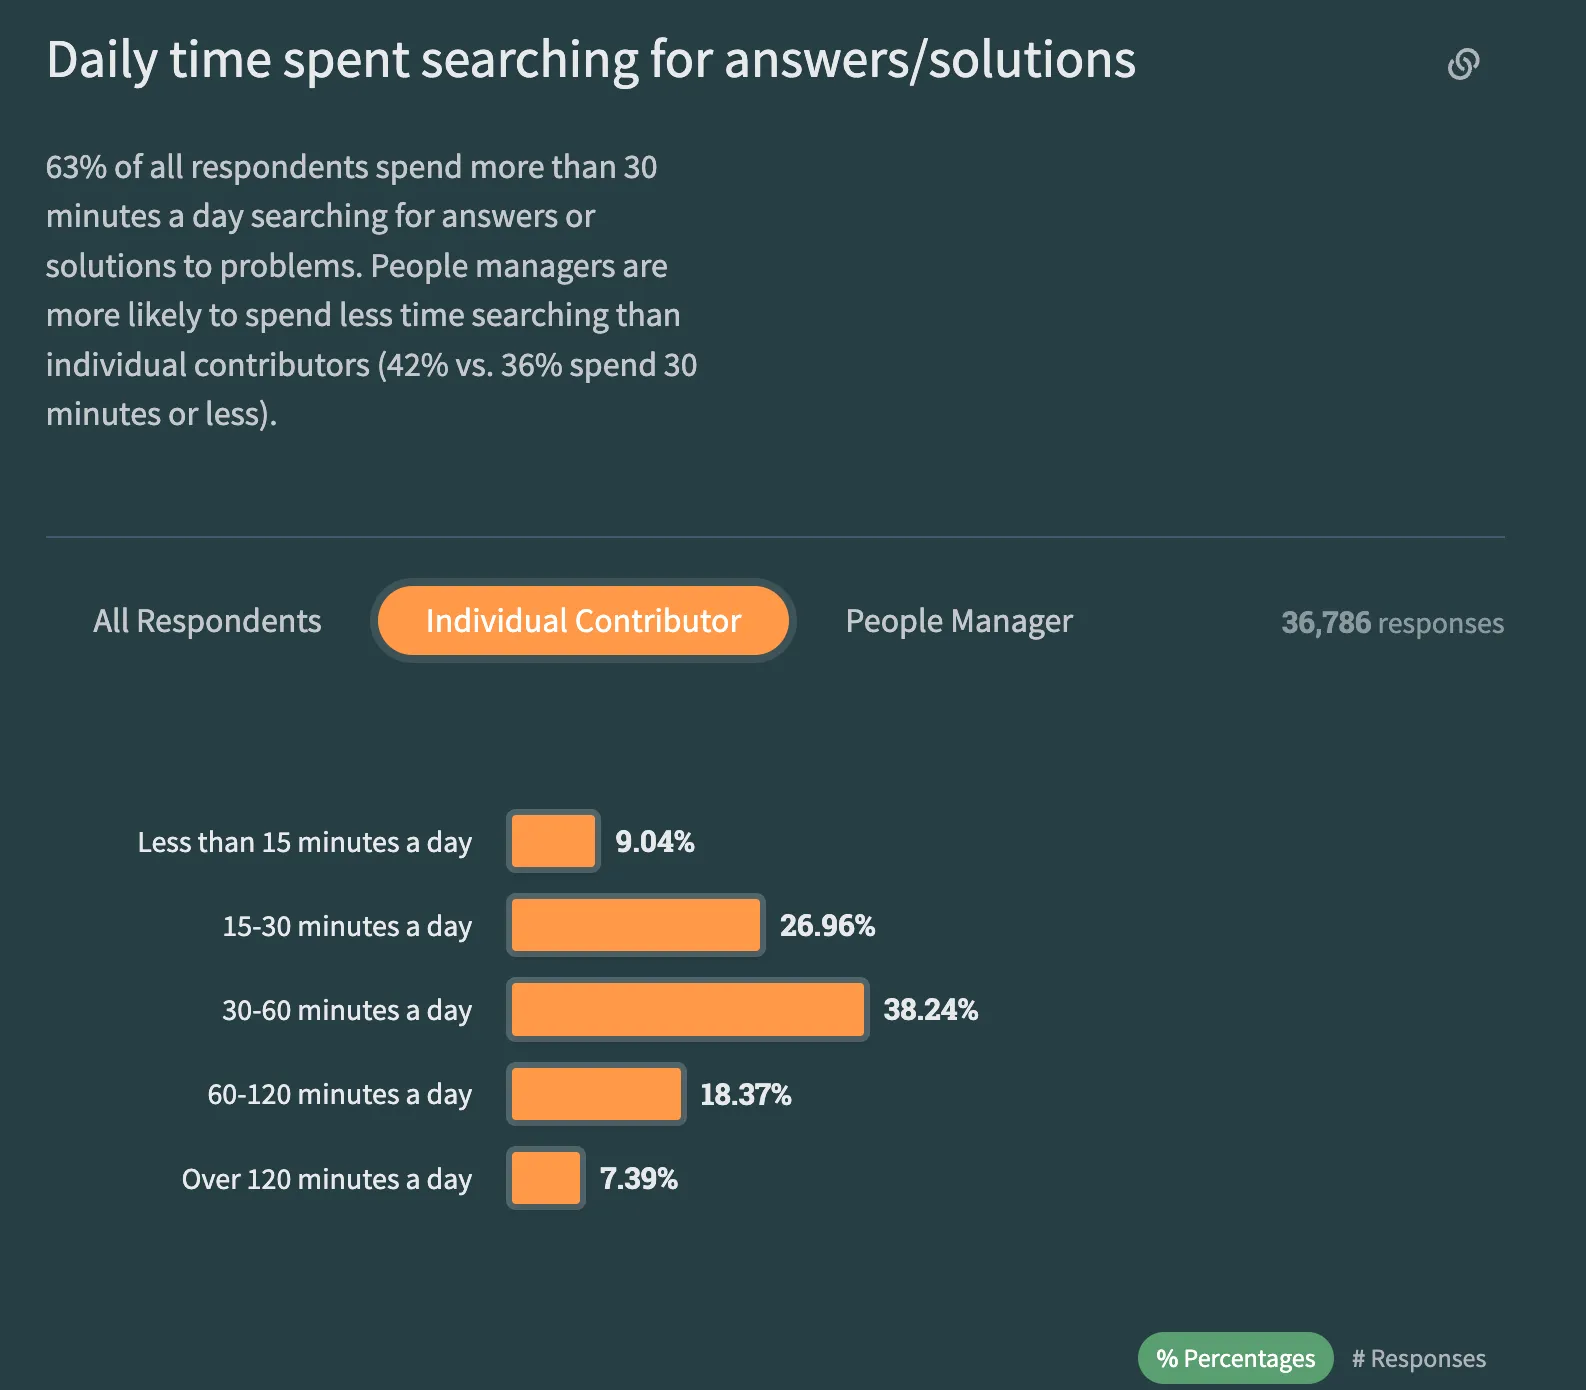This screenshot has height=1390, width=1586.
Task: Switch to the All Respondents tab
Action: click(x=207, y=621)
